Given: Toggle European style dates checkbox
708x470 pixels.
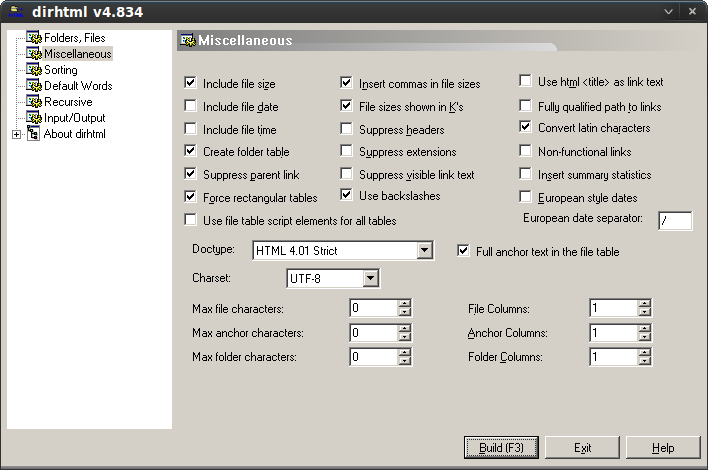Looking at the screenshot, I should tap(526, 198).
